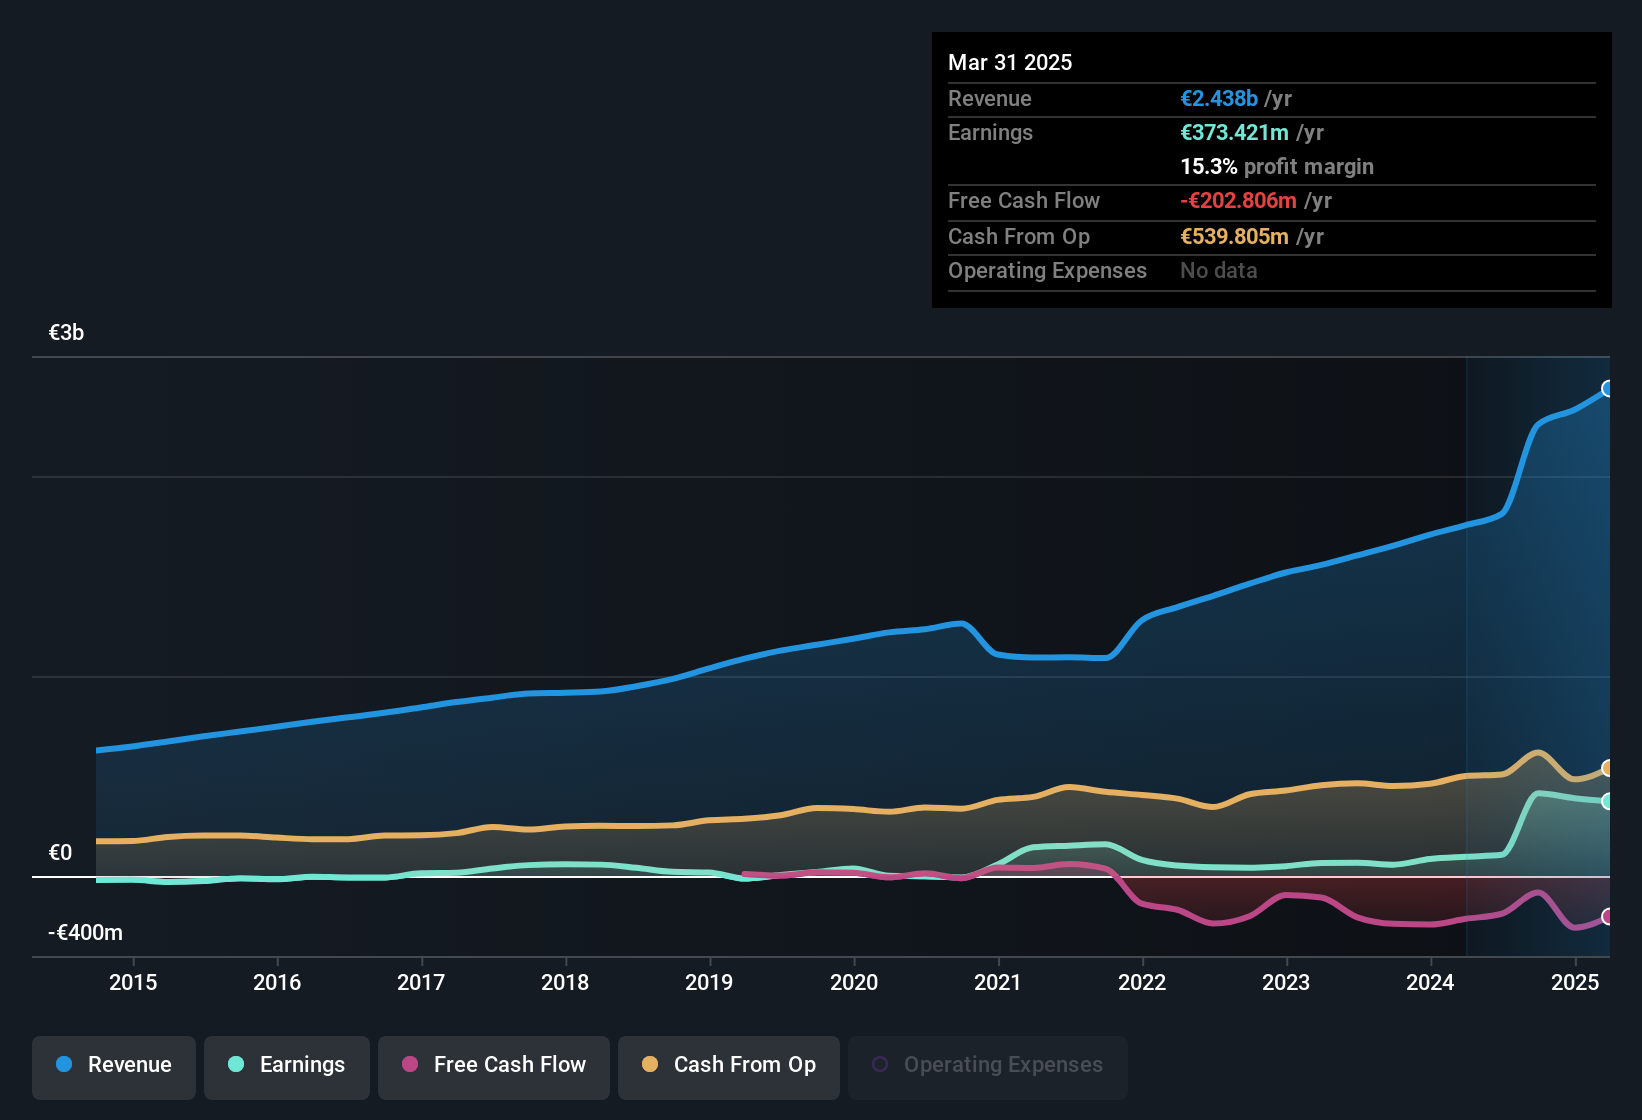Image resolution: width=1642 pixels, height=1120 pixels.
Task: Click the Revenue row label in tooltip
Action: [x=989, y=98]
